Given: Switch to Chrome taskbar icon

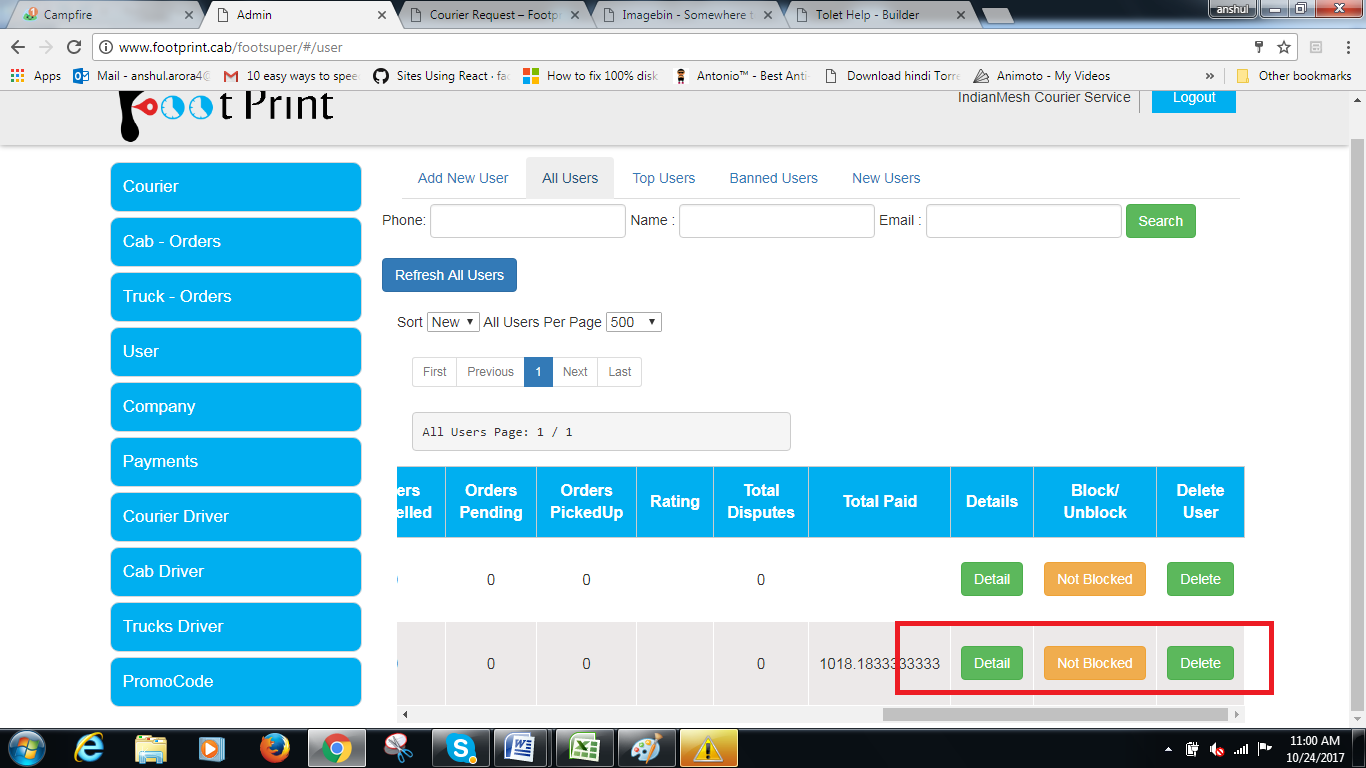Looking at the screenshot, I should coord(337,748).
